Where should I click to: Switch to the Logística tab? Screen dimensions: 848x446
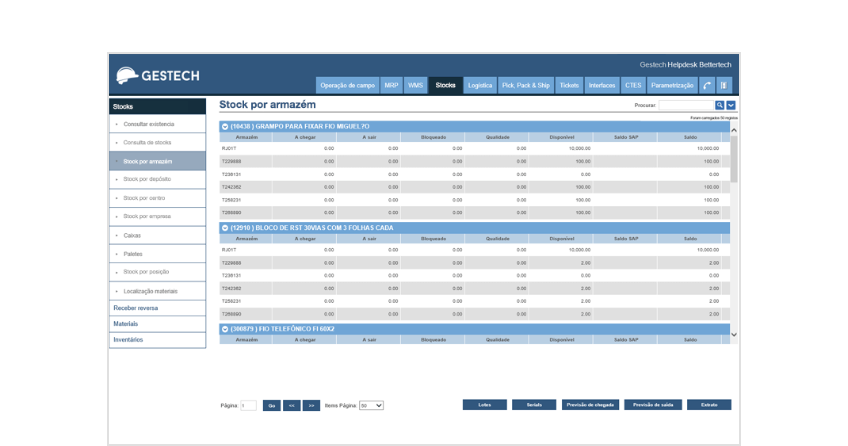tap(480, 86)
